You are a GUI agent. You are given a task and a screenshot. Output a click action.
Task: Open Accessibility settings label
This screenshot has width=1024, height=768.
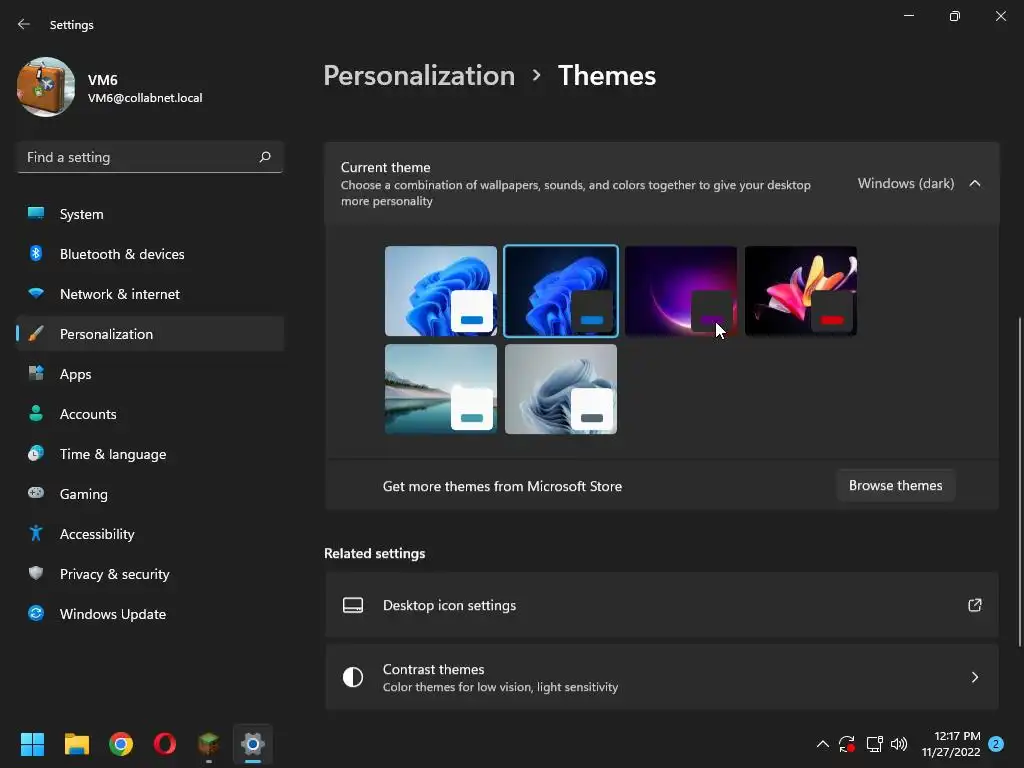point(97,534)
